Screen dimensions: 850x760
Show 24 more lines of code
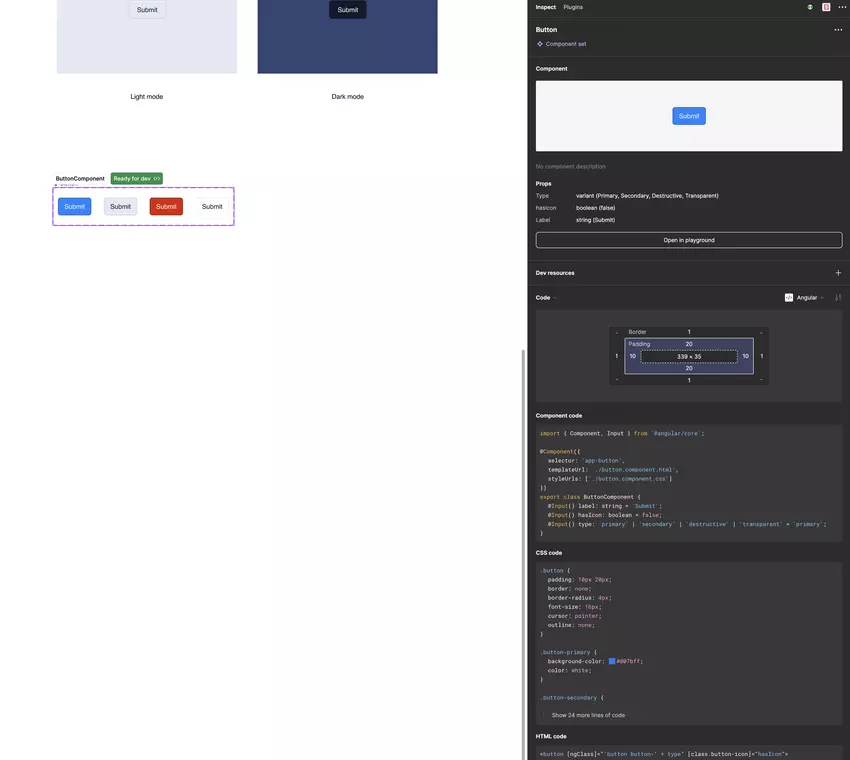tap(588, 715)
